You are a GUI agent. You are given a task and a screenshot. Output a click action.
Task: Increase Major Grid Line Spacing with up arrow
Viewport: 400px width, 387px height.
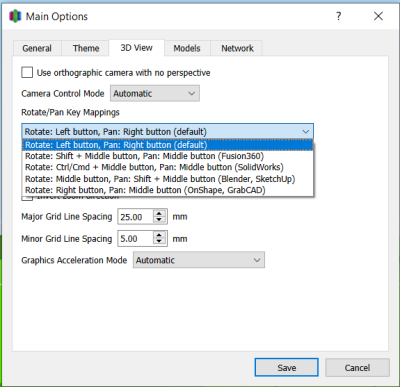point(159,213)
